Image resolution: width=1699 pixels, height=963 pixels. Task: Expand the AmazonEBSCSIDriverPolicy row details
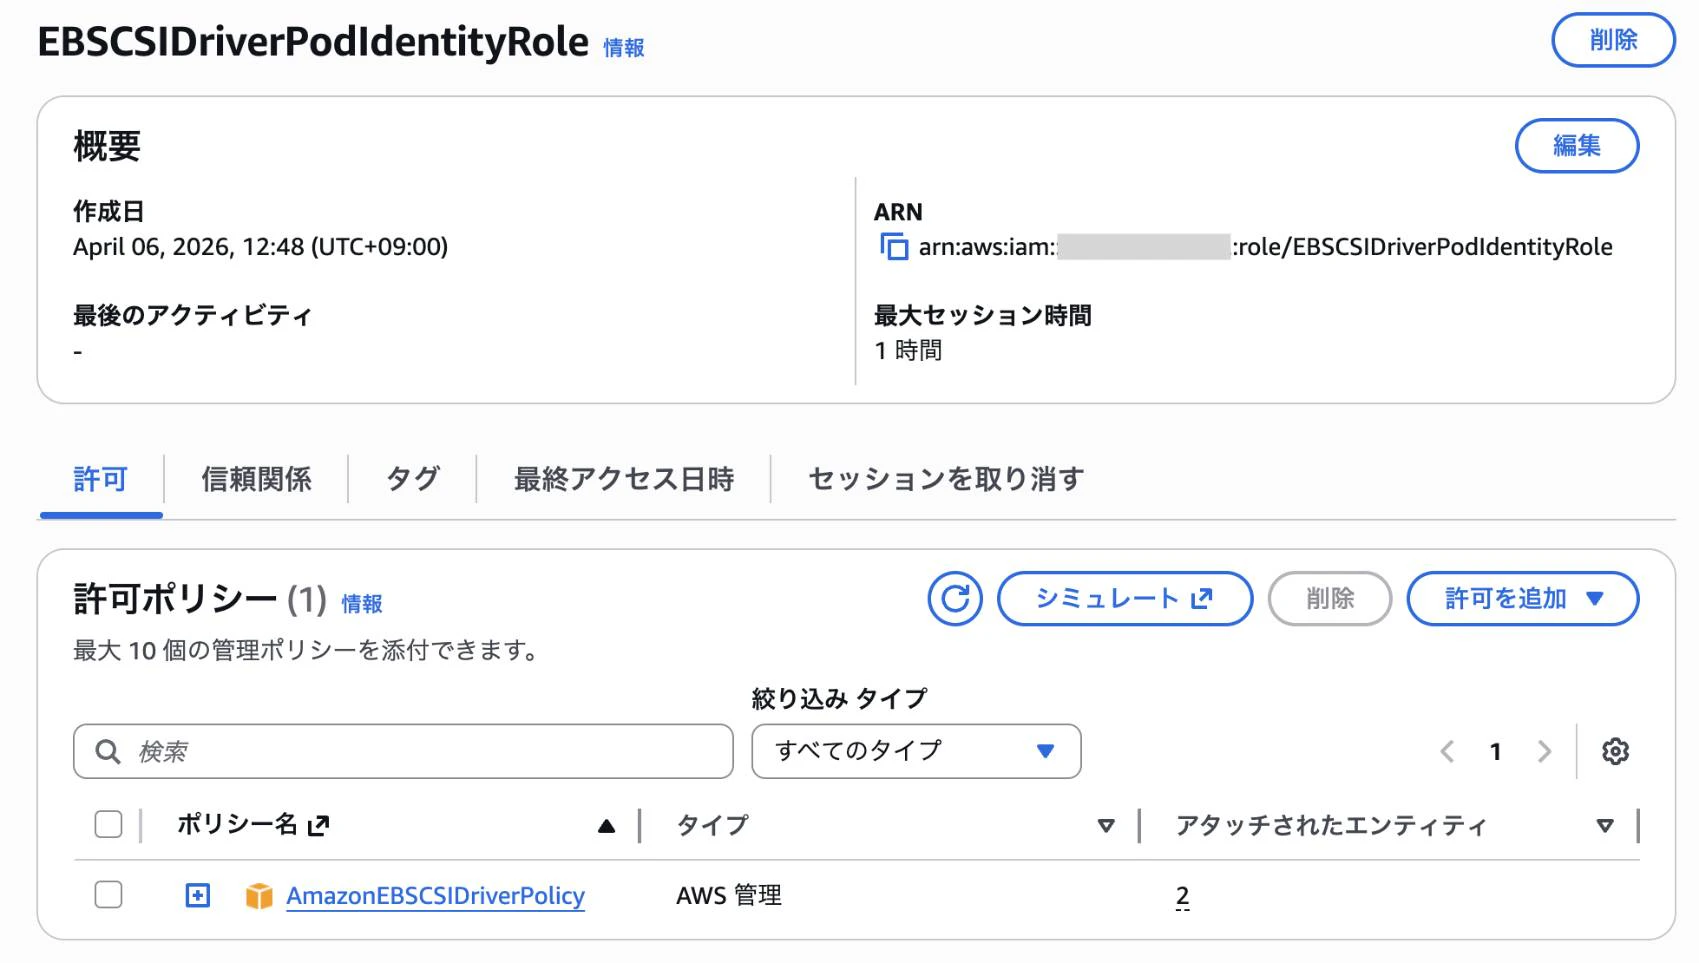(x=198, y=895)
